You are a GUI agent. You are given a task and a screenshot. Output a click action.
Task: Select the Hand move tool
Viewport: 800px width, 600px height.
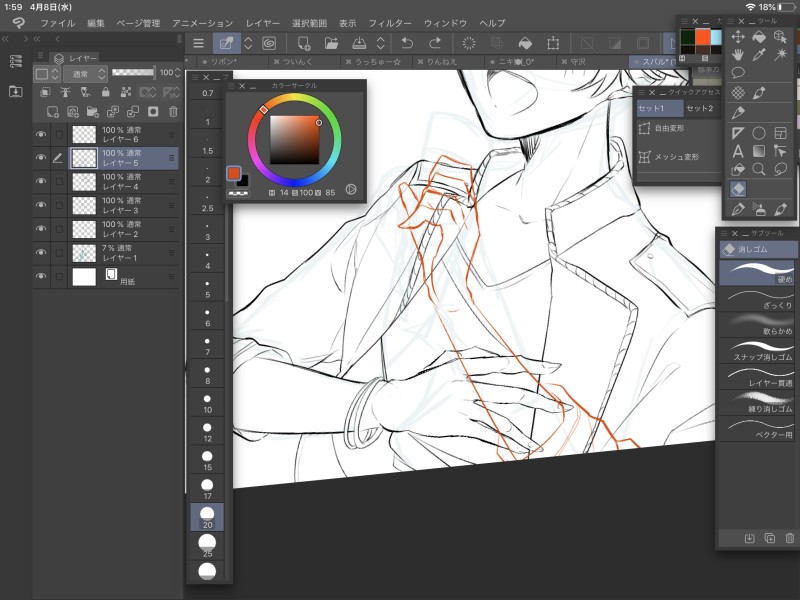[x=738, y=54]
